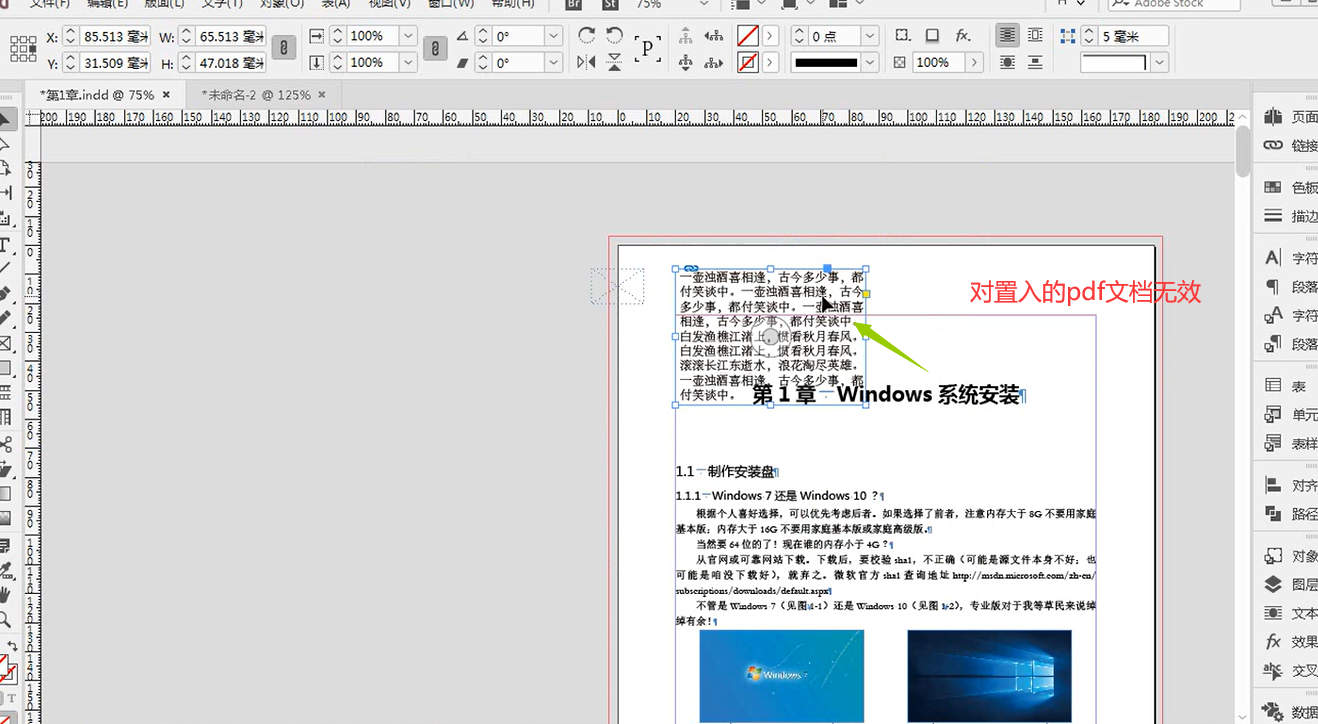The width and height of the screenshot is (1318, 724).
Task: Close the *第1章.indd document tab
Action: [x=166, y=95]
